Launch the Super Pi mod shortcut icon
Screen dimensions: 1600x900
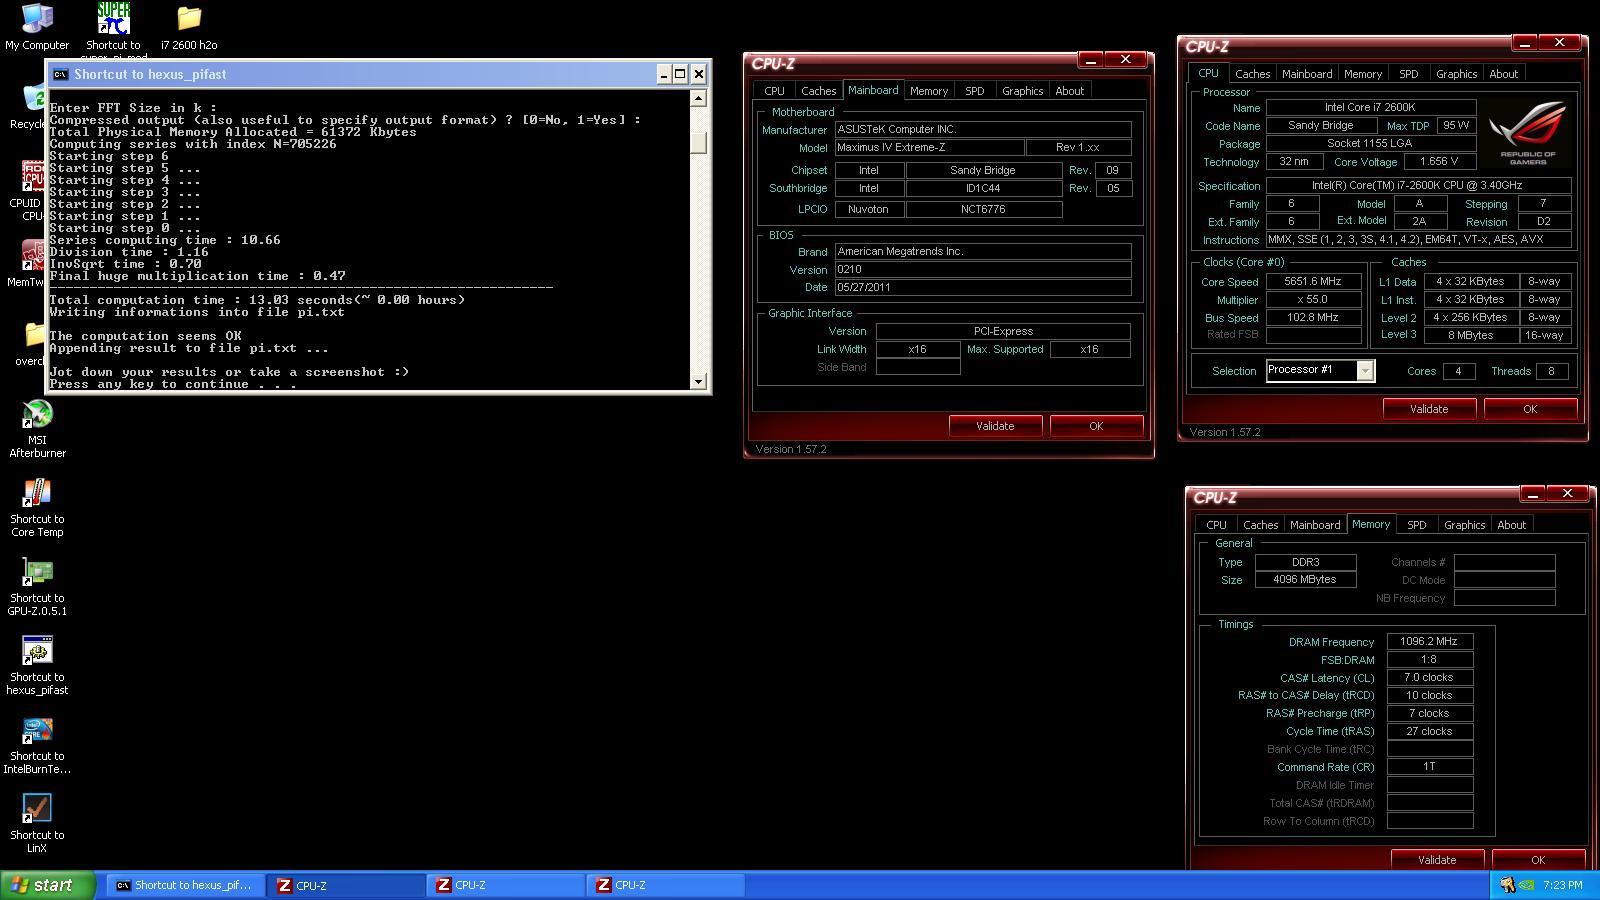[x=113, y=18]
